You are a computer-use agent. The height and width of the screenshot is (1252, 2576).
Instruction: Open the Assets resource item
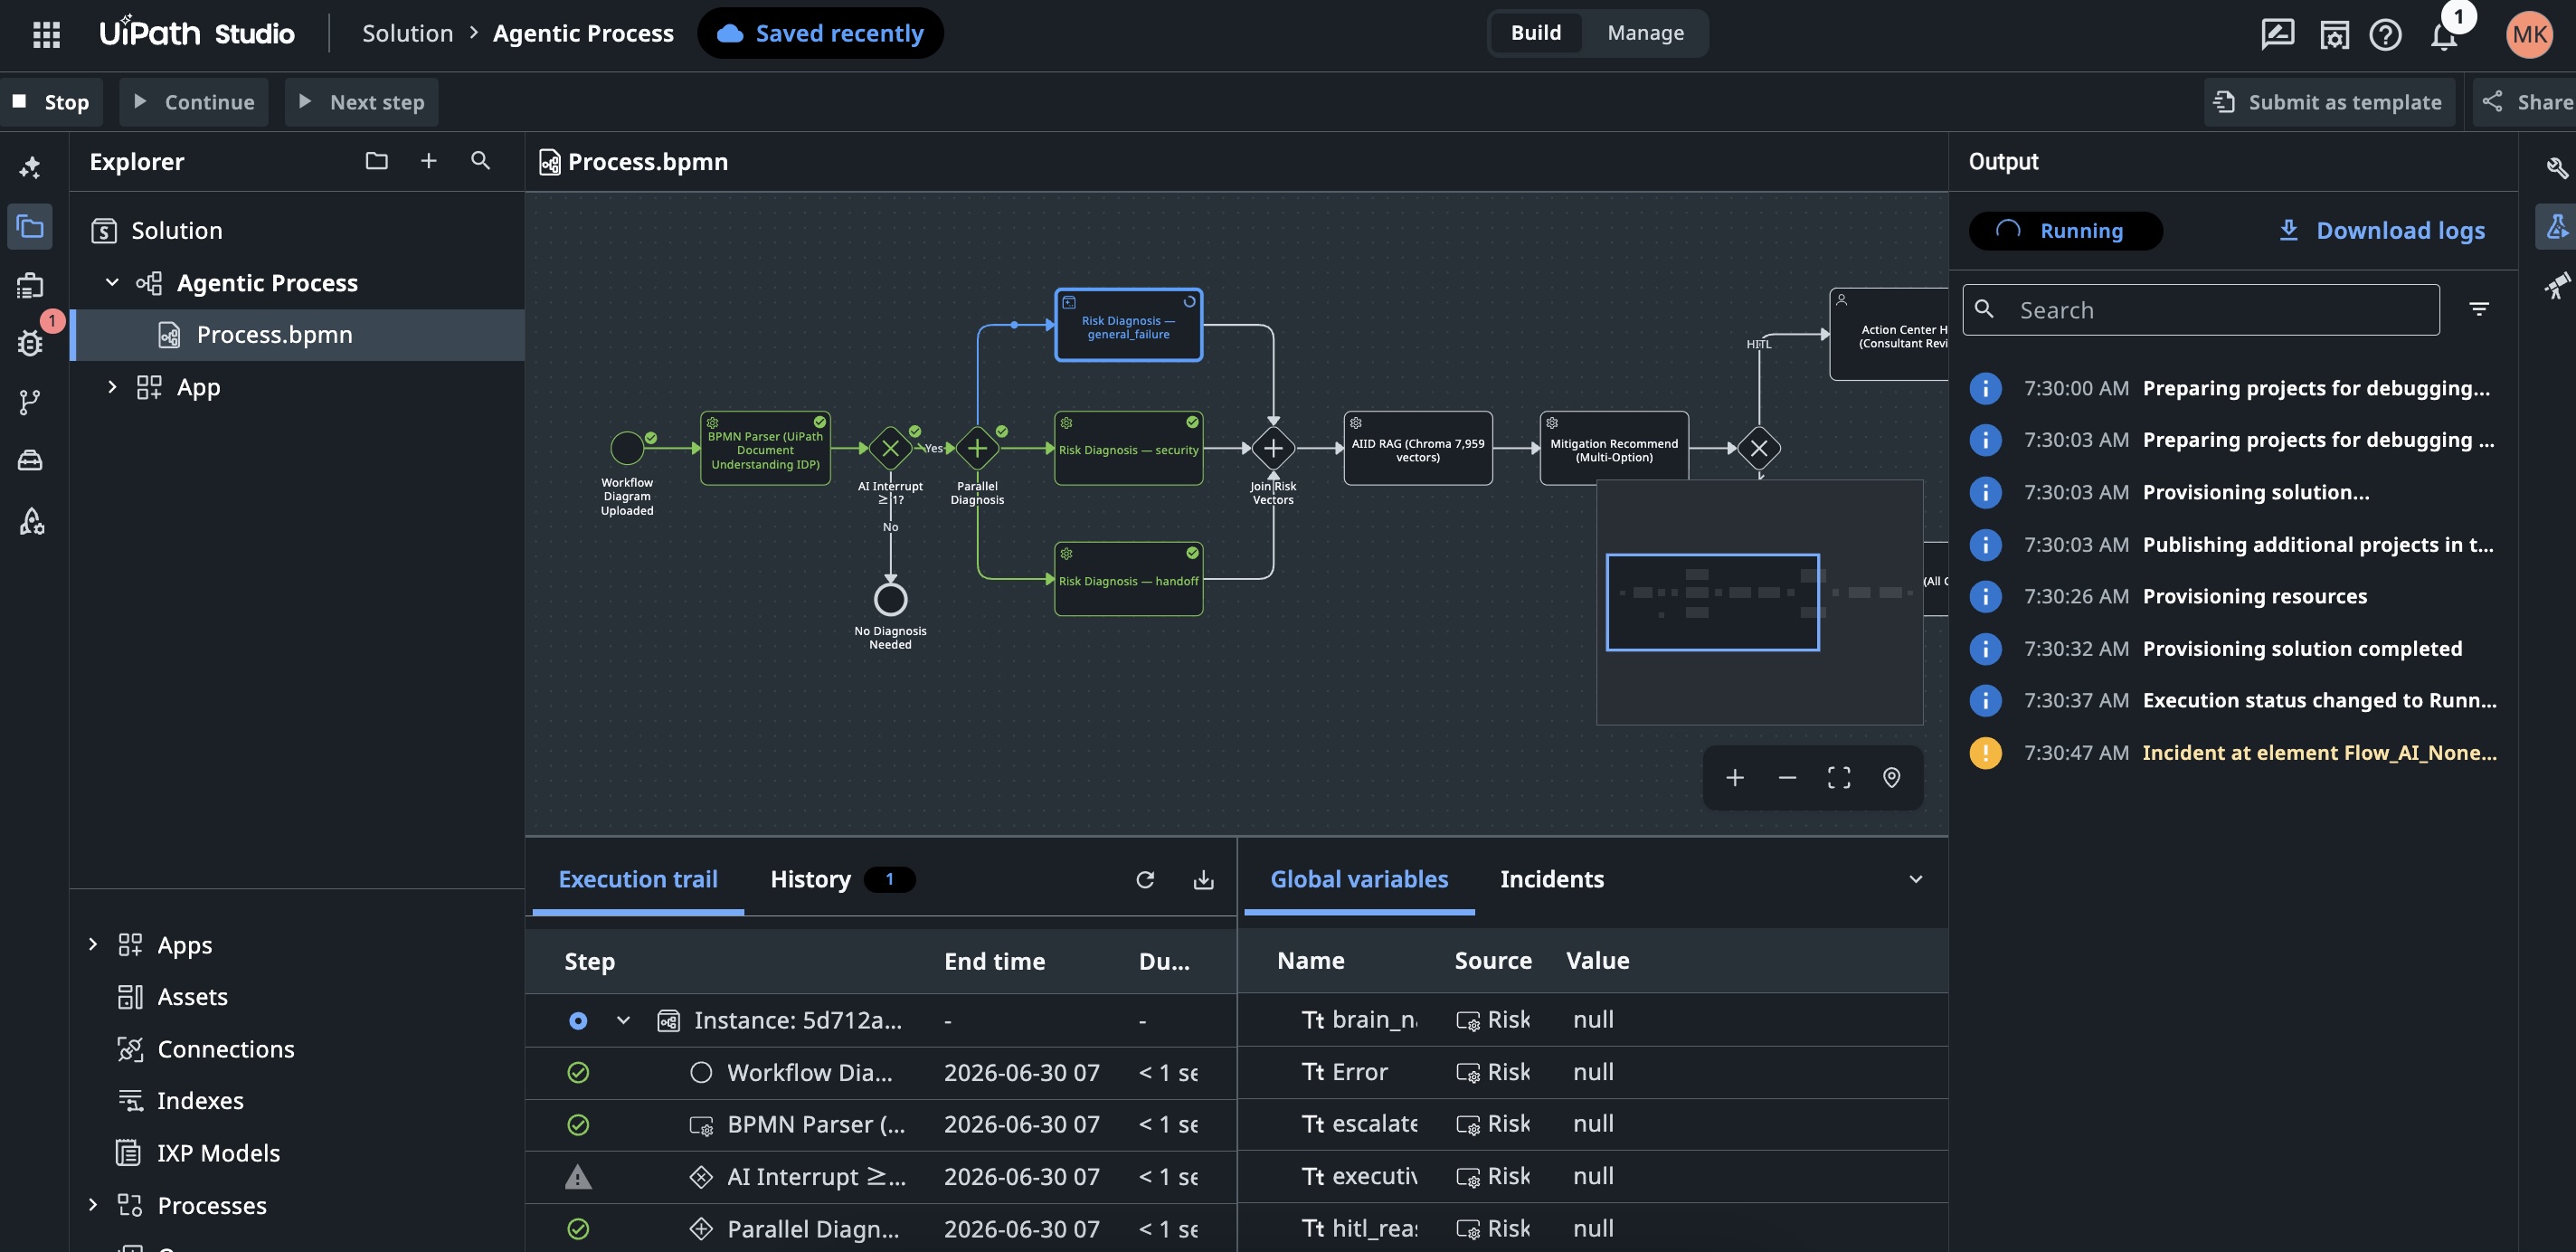[192, 997]
